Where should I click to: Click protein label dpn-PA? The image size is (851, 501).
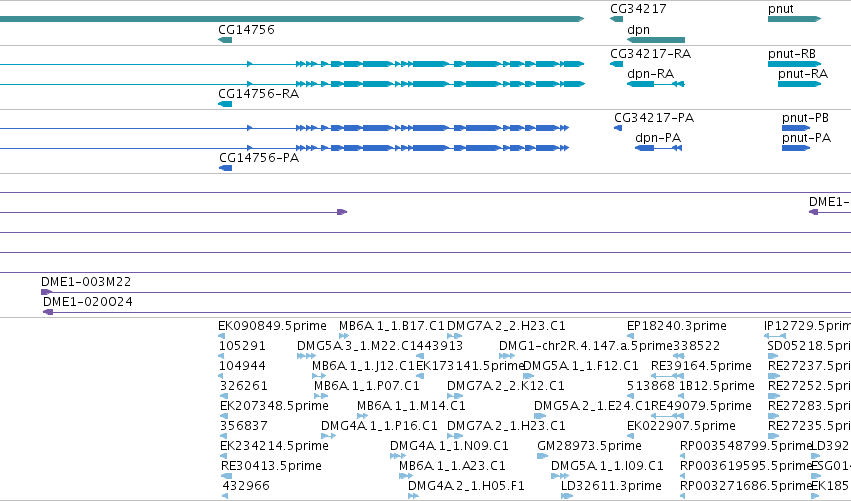658,138
